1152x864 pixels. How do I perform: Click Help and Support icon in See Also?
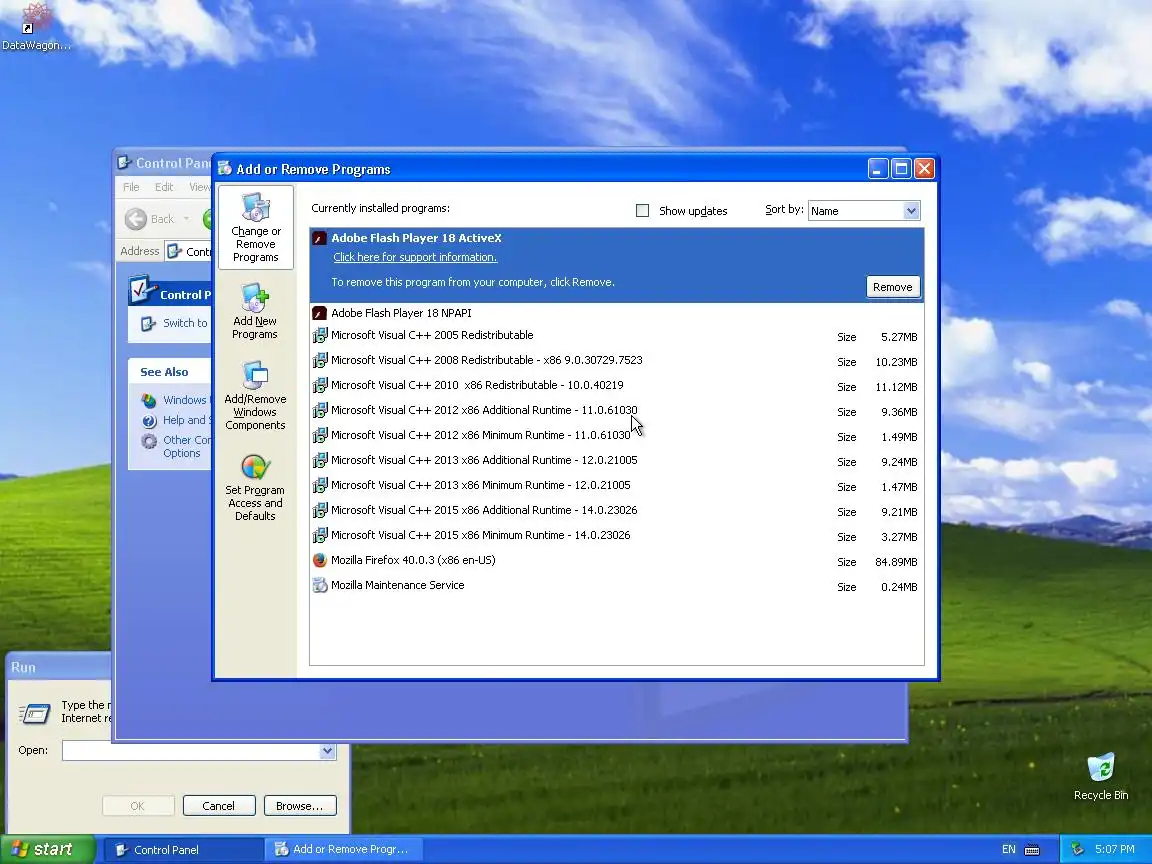click(x=149, y=421)
